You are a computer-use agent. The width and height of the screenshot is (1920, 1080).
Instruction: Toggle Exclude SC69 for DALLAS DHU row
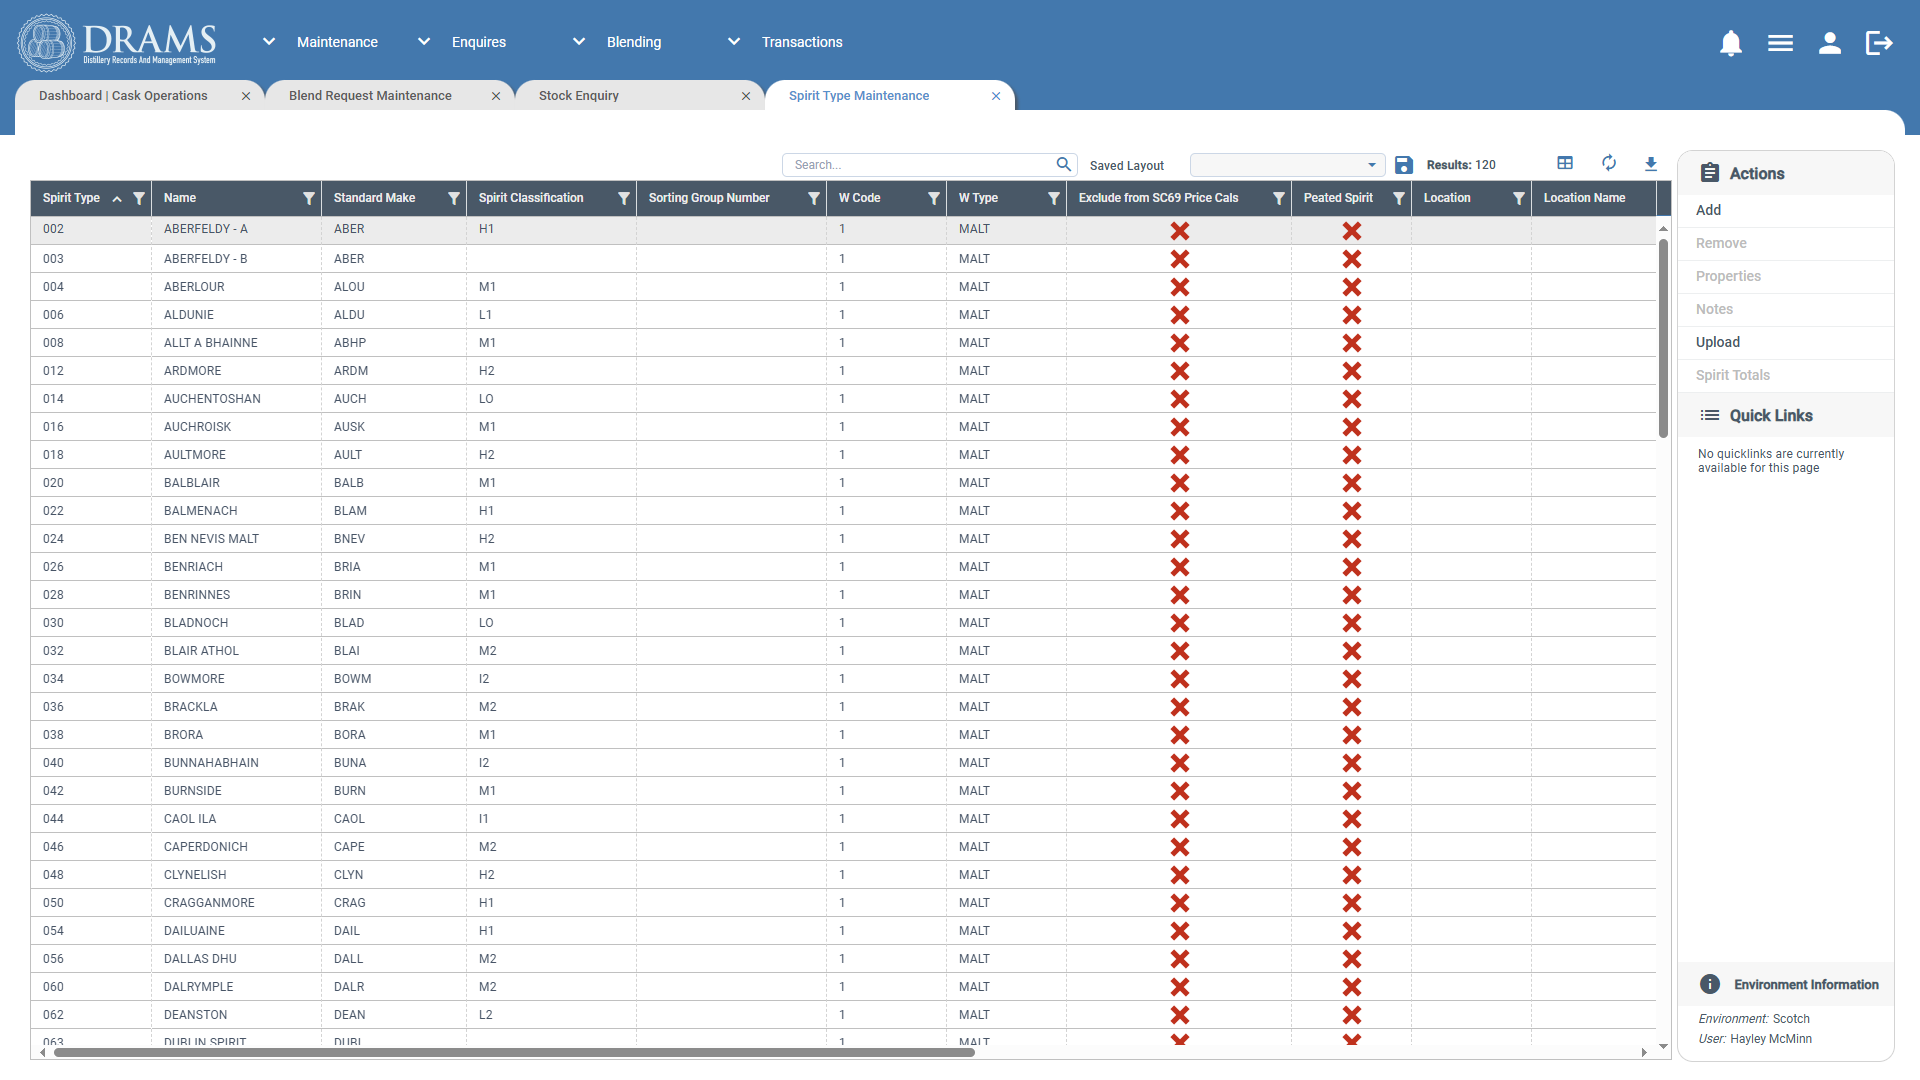(1180, 959)
